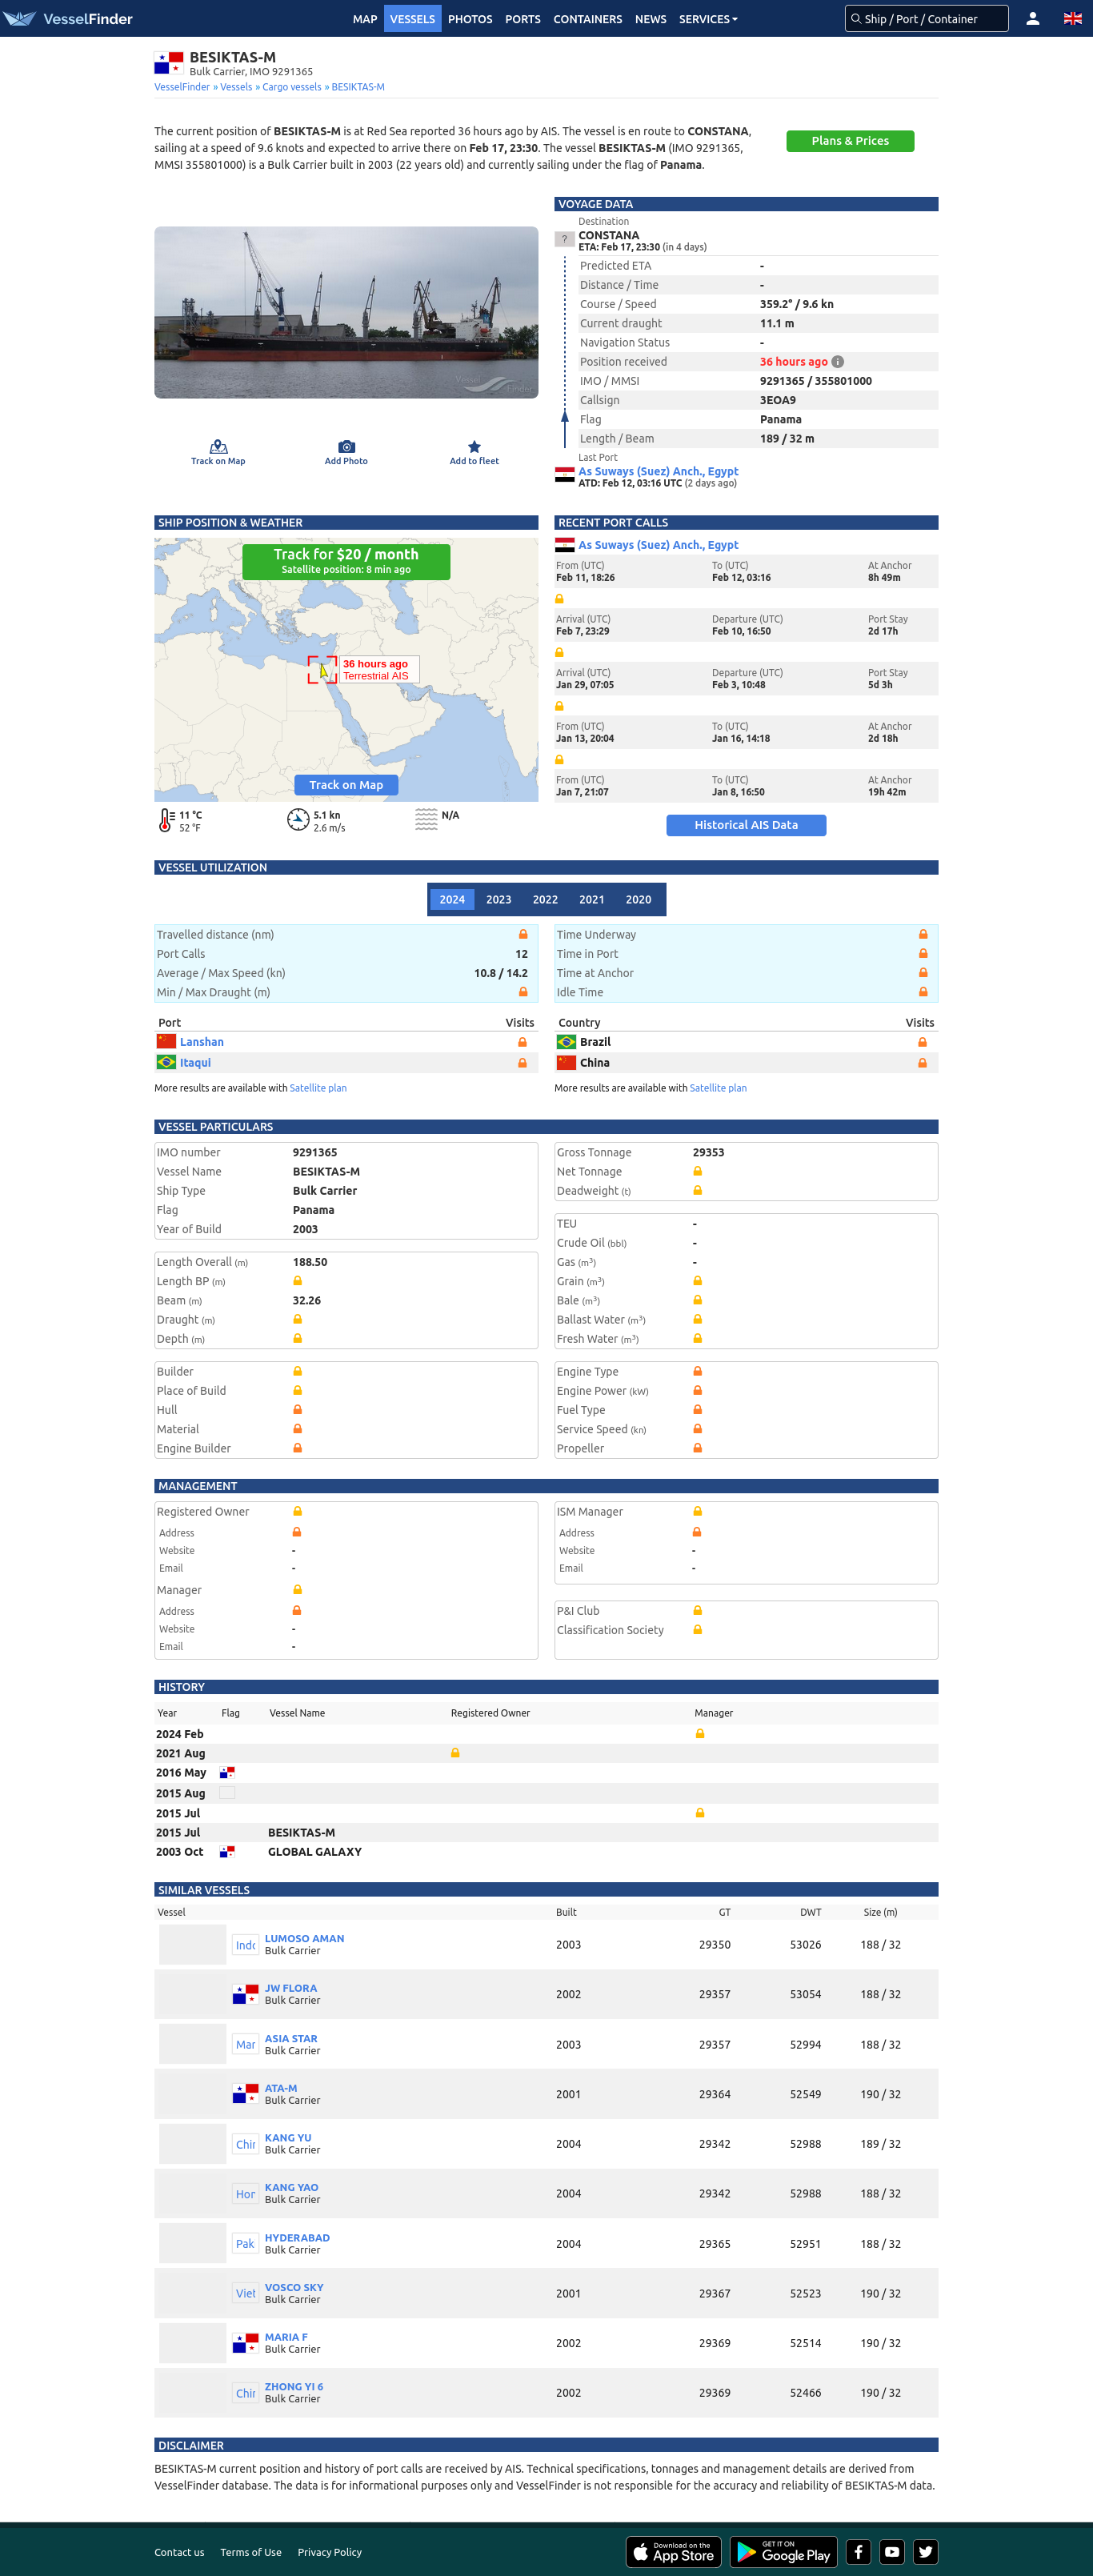Click the lock icon for Engine Type
This screenshot has width=1093, height=2576.
coord(698,1371)
